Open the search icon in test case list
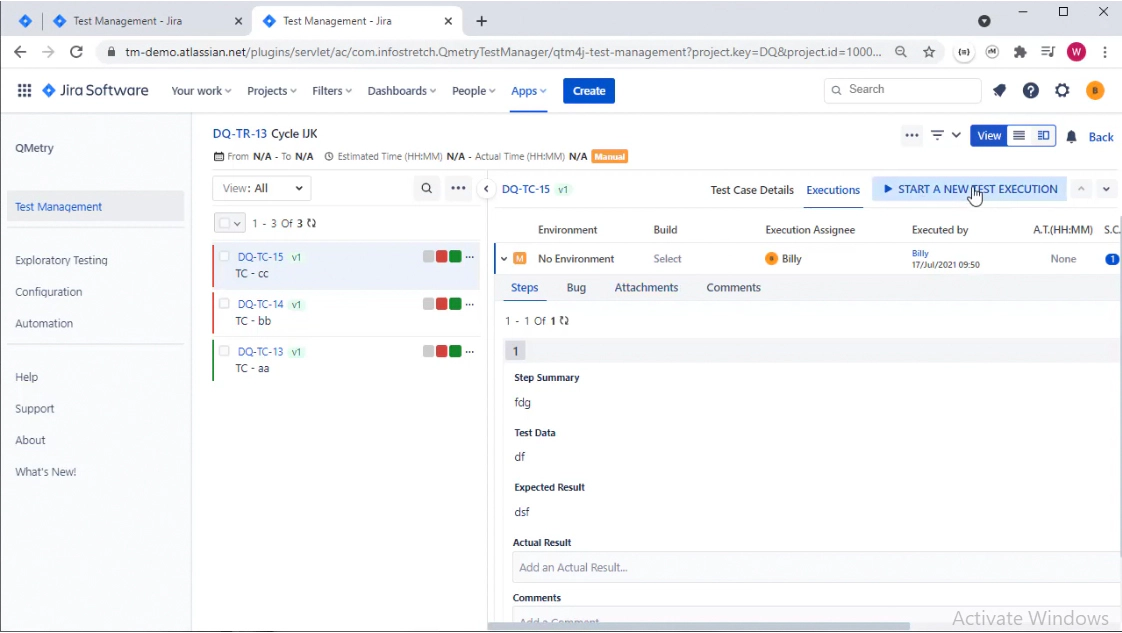 [x=427, y=188]
